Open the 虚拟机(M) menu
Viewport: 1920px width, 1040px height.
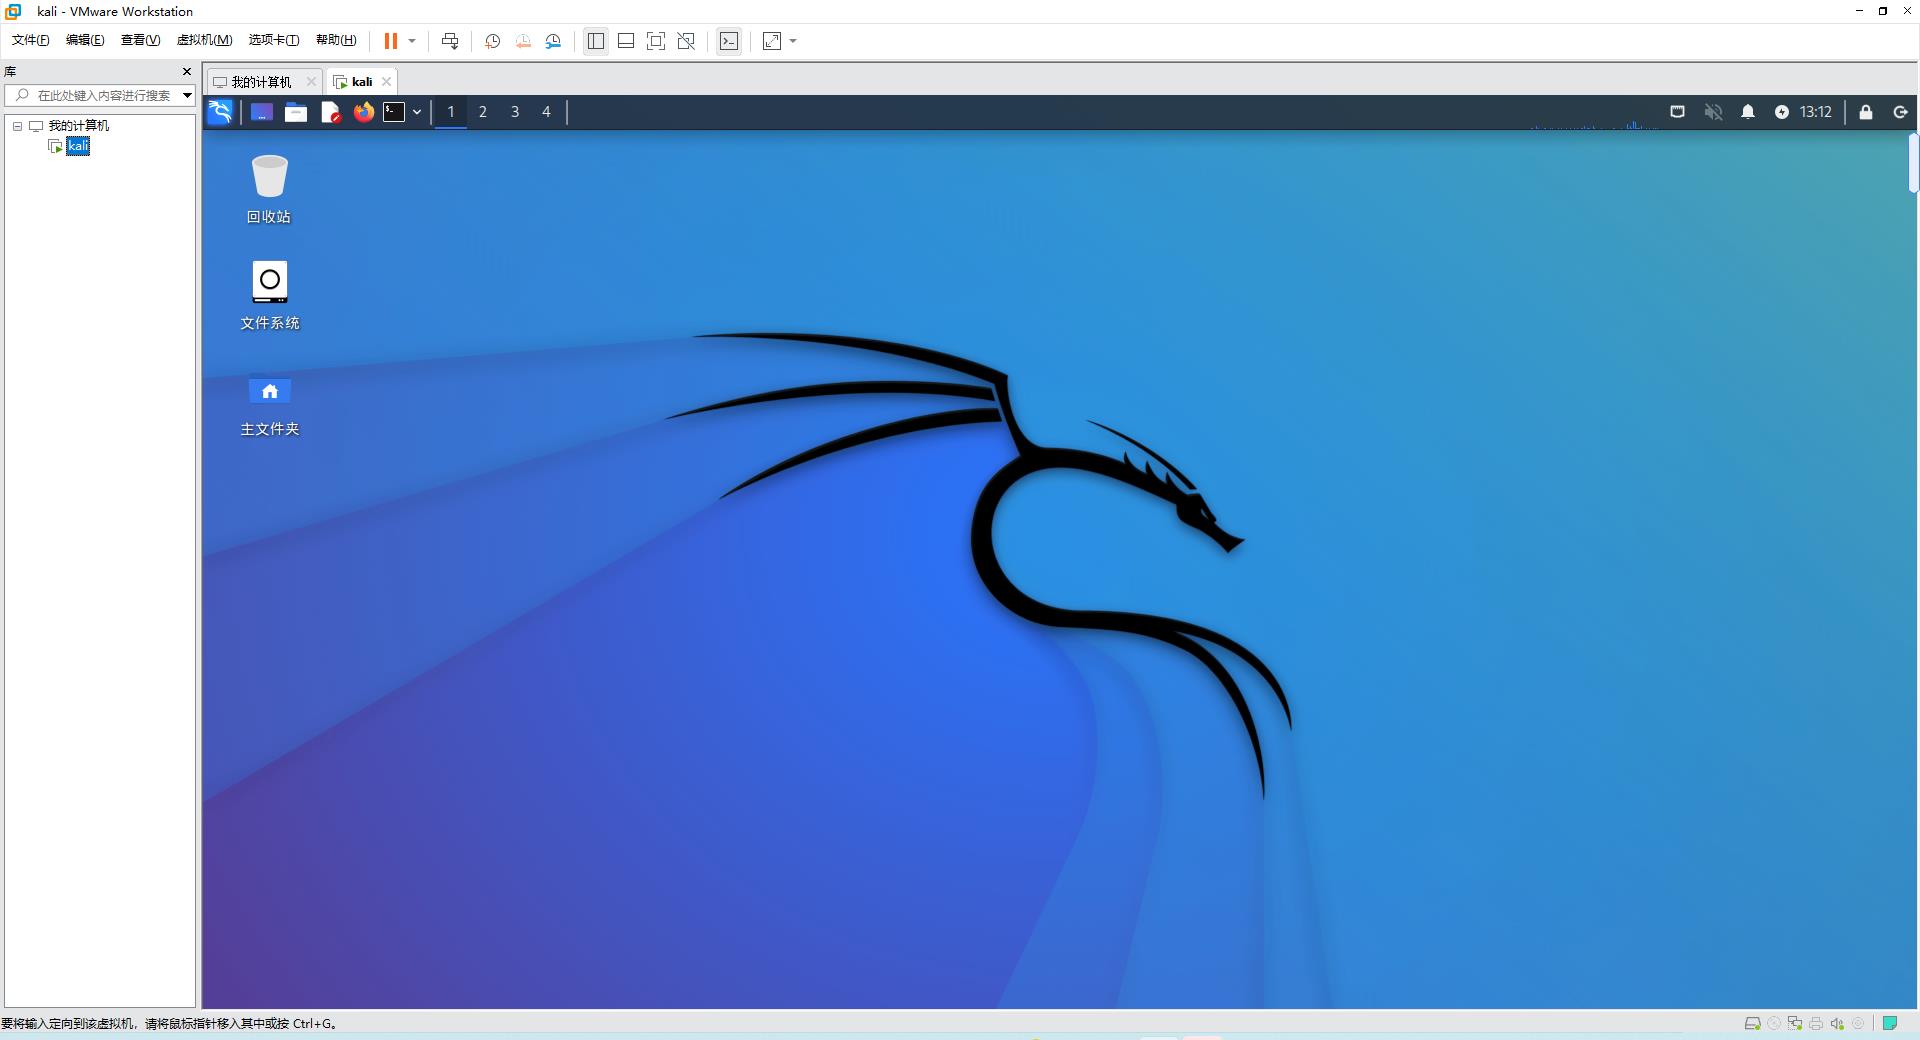[x=204, y=40]
